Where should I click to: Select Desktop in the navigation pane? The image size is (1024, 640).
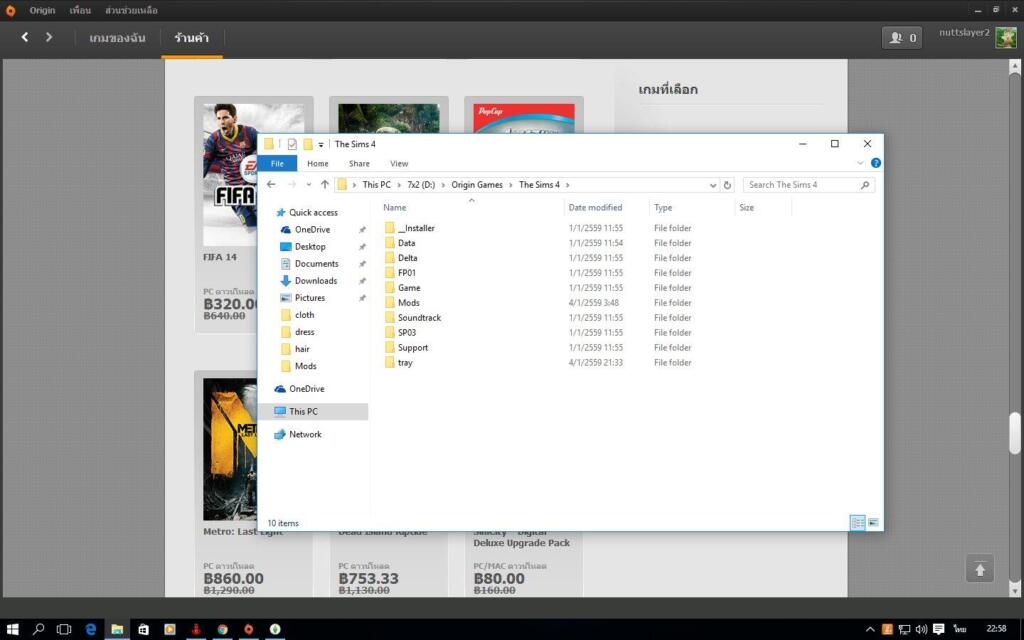[310, 246]
